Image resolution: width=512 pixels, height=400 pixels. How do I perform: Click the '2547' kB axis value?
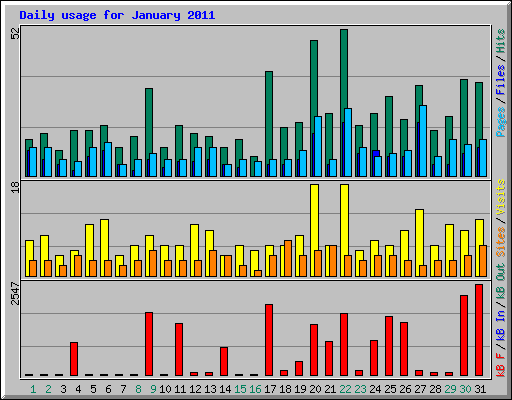click(x=15, y=293)
